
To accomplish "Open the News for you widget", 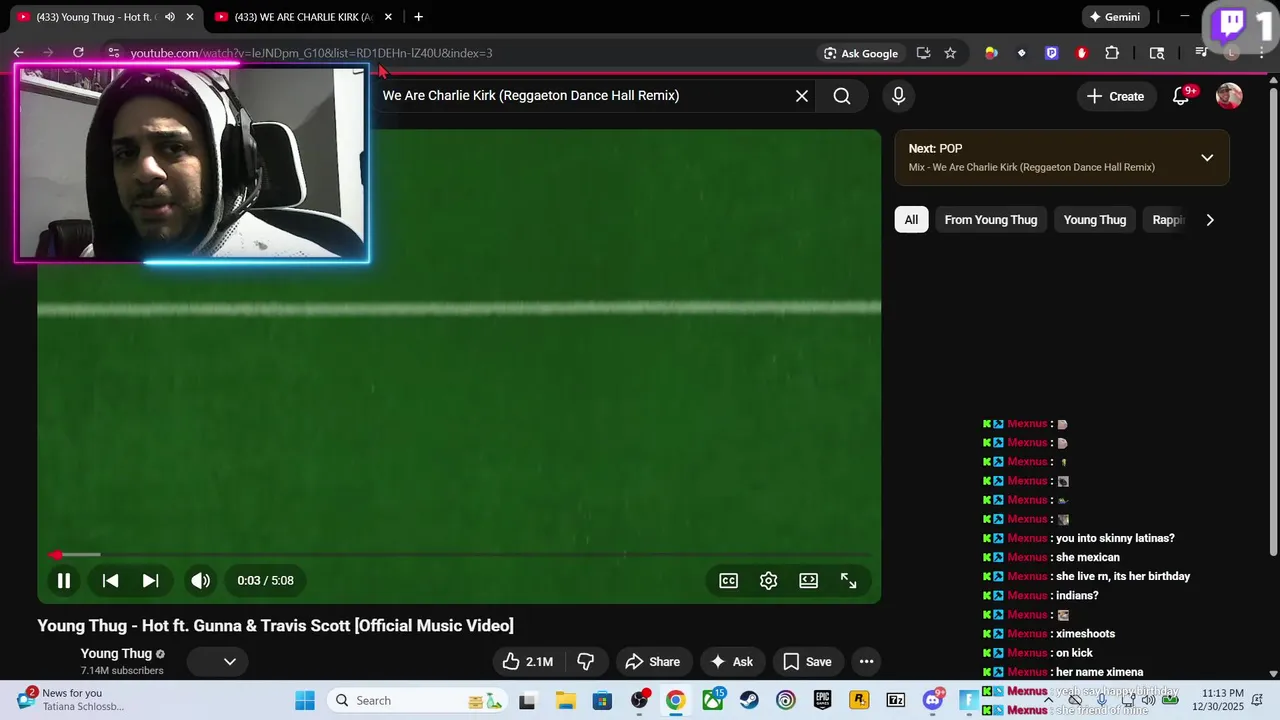I will click(70, 699).
